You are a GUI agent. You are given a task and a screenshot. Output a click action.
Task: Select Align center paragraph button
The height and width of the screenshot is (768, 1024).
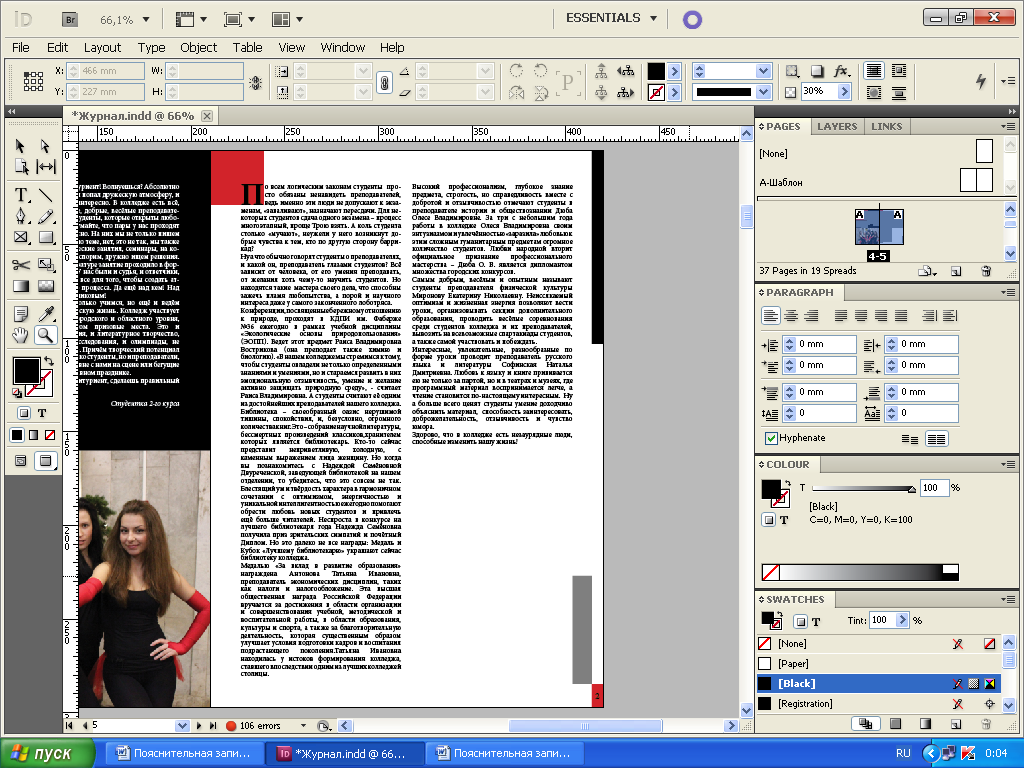791,316
